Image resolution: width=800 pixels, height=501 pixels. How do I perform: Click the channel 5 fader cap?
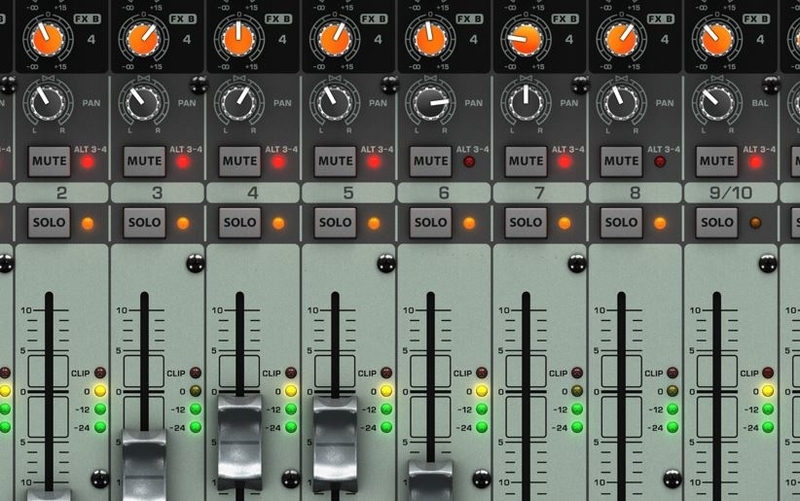click(335, 444)
